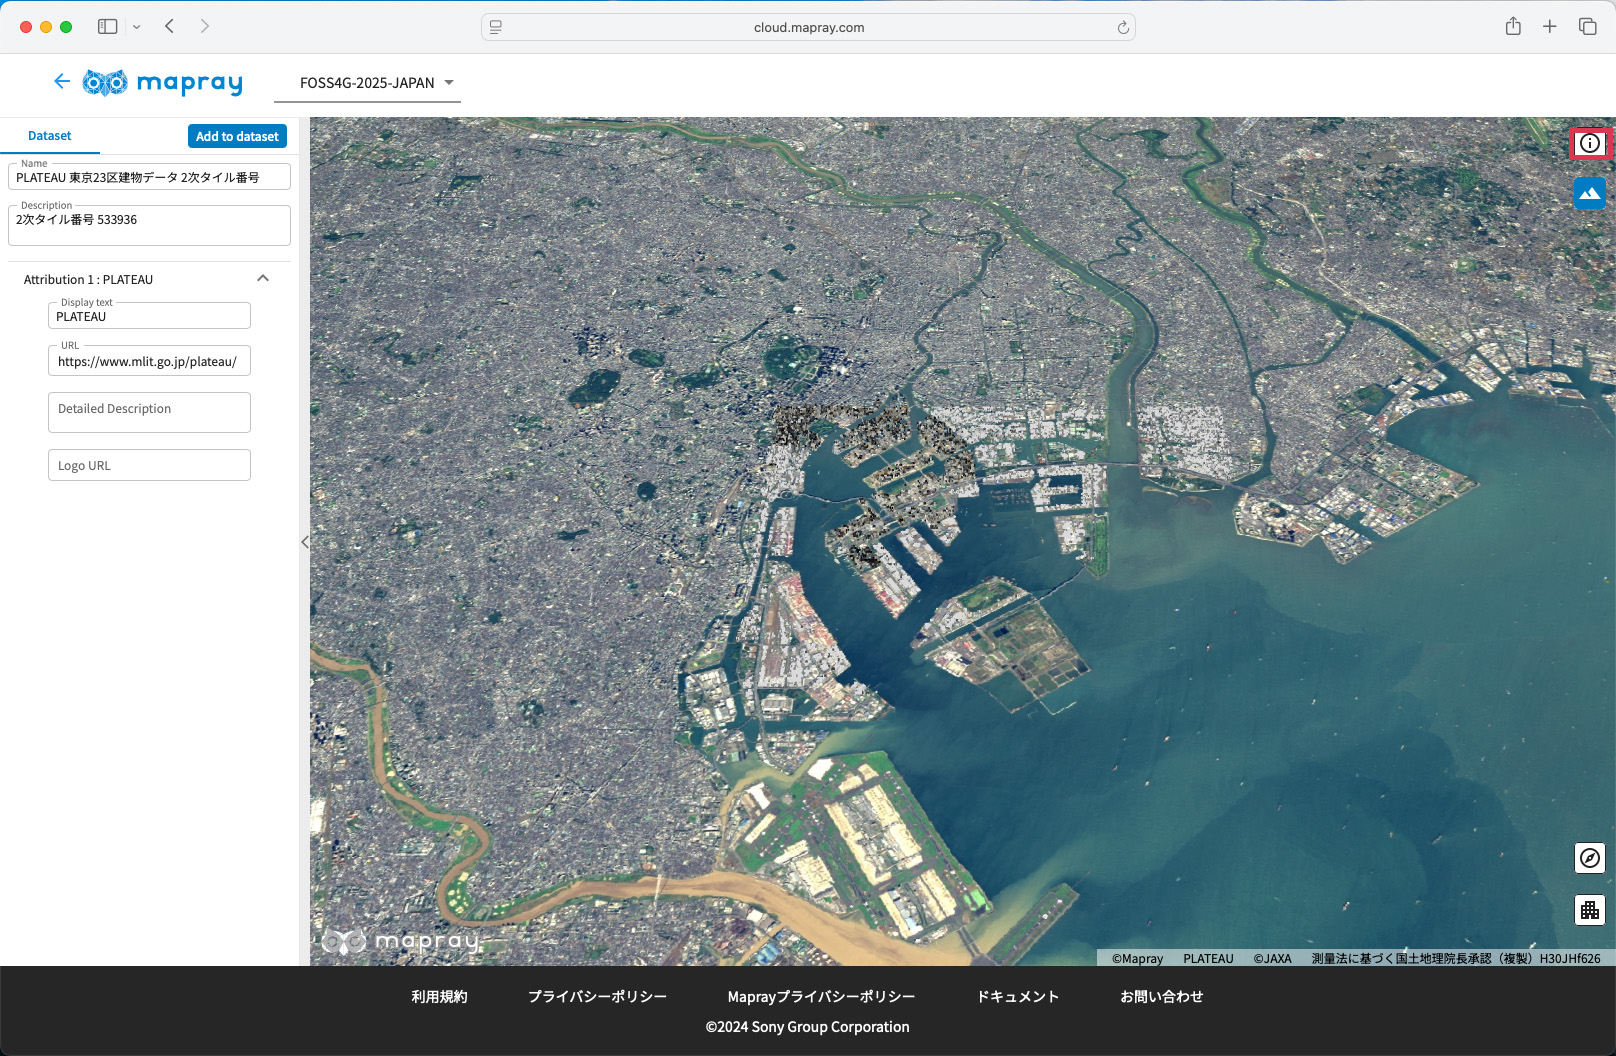
Task: Switch to the Dataset tab
Action: (50, 136)
